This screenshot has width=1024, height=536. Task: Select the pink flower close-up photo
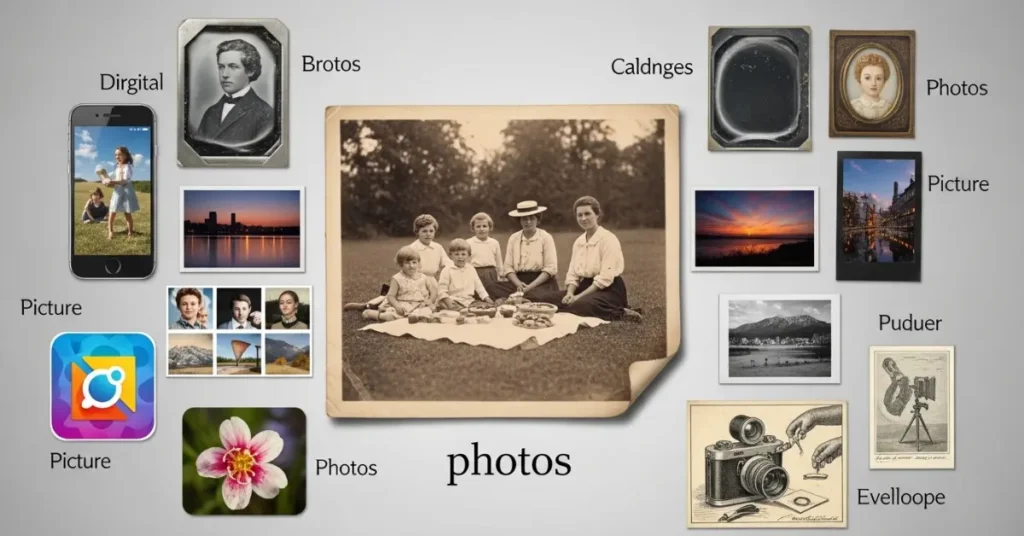click(x=244, y=461)
